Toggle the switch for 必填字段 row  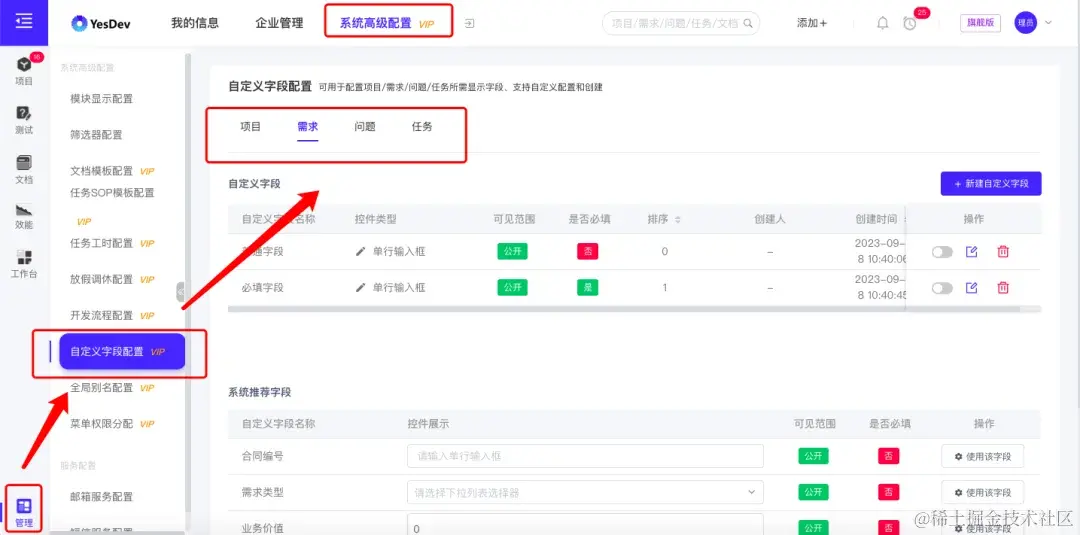[x=942, y=288]
